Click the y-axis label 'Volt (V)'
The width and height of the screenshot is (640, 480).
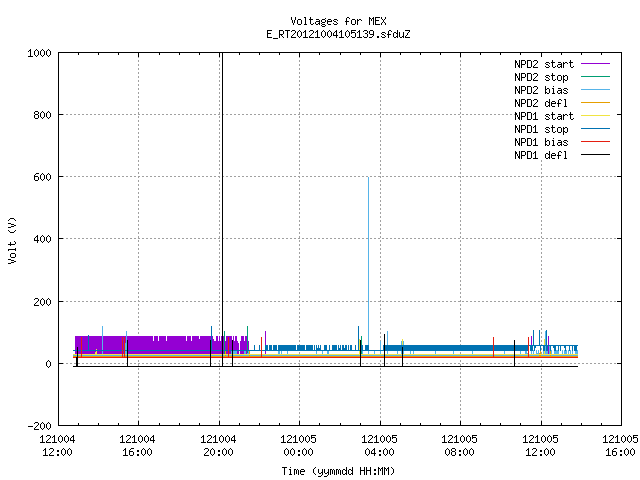pos(12,241)
